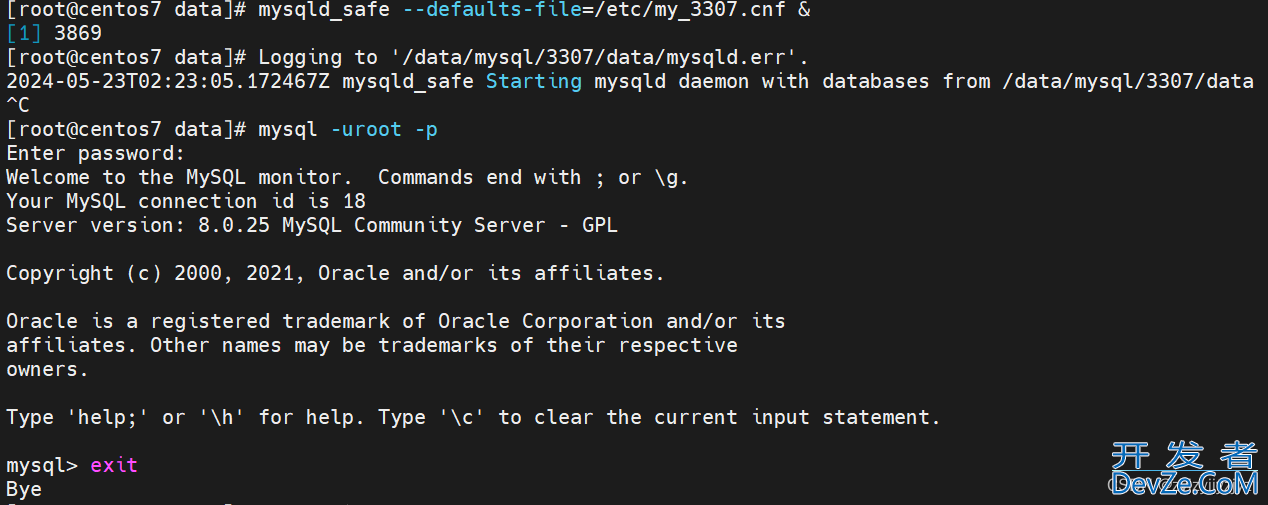The width and height of the screenshot is (1268, 505).
Task: Click the '-uroot' option text
Action: click(366, 129)
